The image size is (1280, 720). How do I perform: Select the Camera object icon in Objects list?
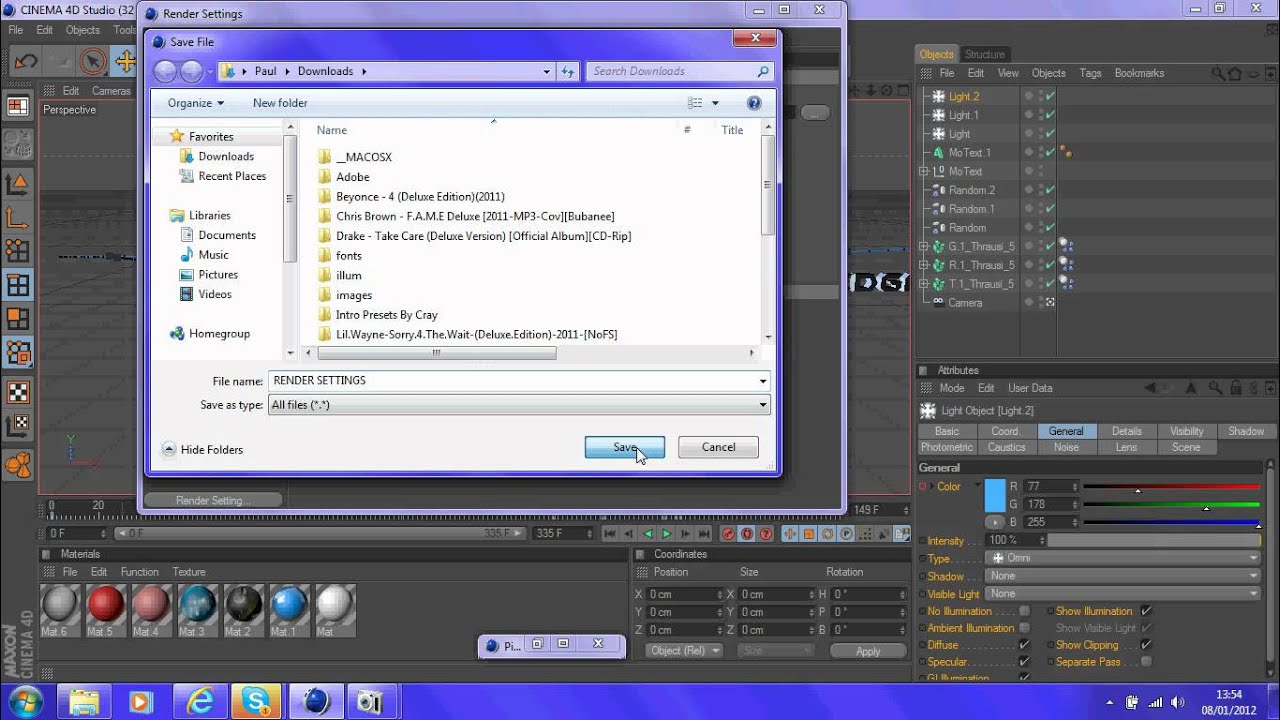(x=938, y=303)
